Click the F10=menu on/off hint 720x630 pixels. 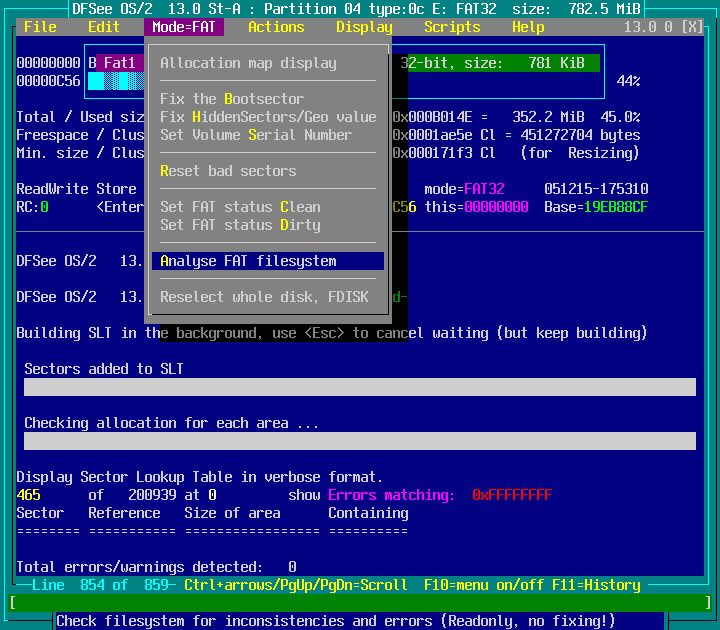click(484, 585)
